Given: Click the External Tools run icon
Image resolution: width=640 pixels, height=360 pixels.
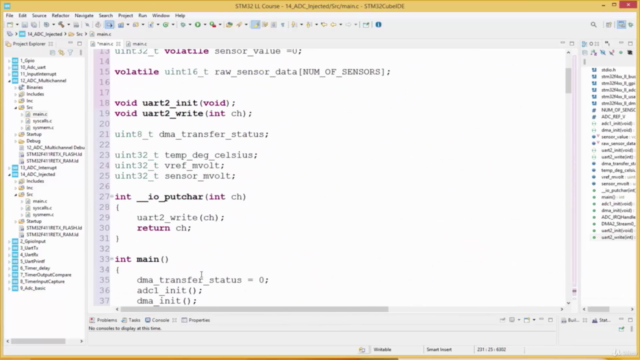Looking at the screenshot, I should pyautogui.click(x=213, y=25).
